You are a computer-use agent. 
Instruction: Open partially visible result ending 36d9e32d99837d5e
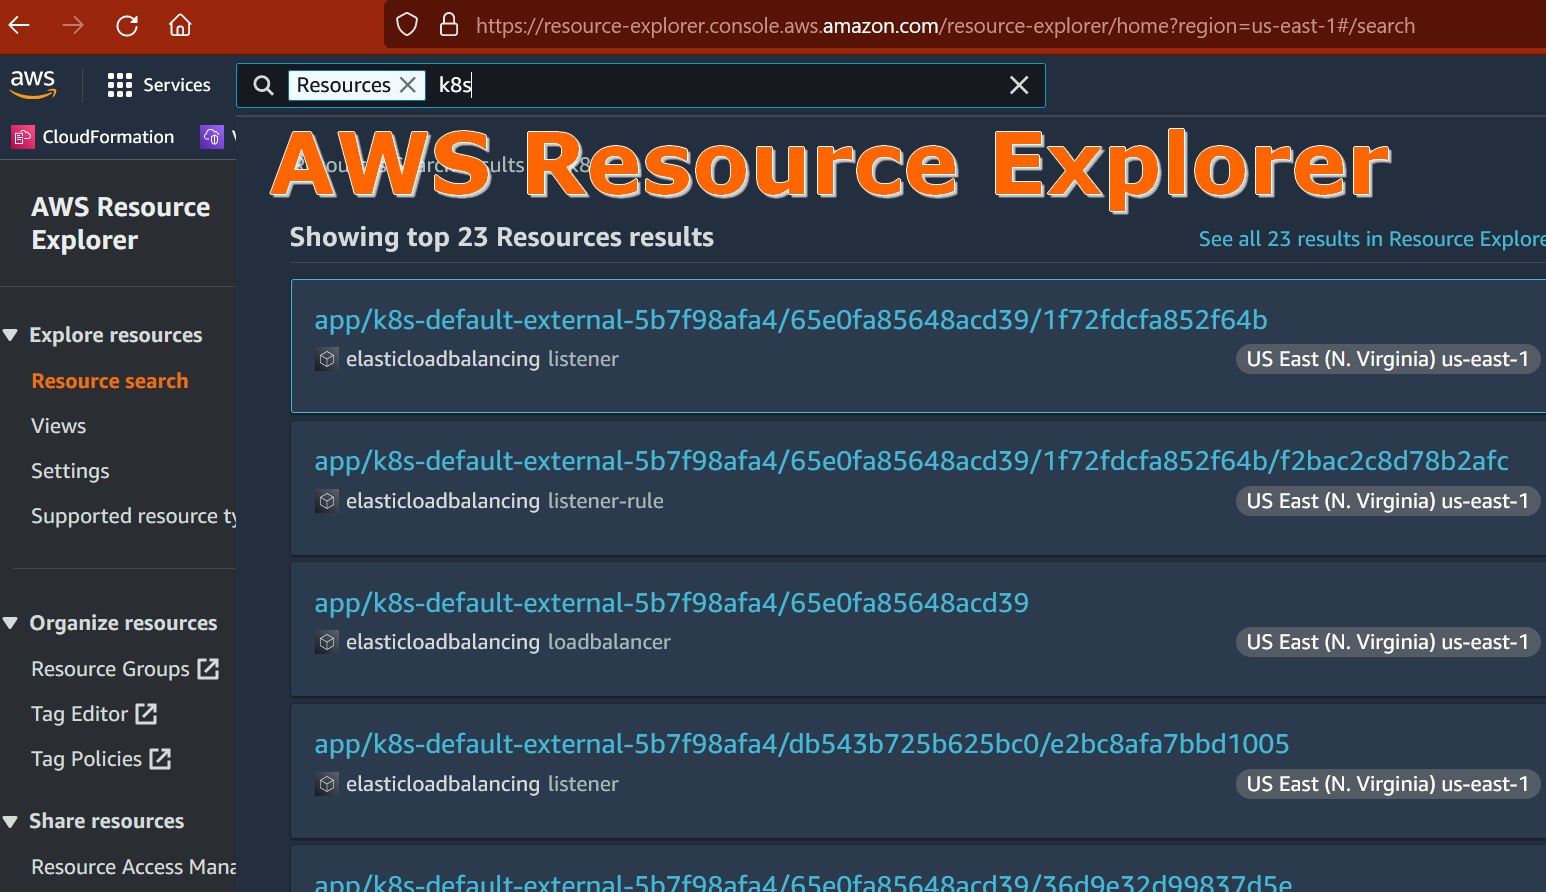(803, 882)
